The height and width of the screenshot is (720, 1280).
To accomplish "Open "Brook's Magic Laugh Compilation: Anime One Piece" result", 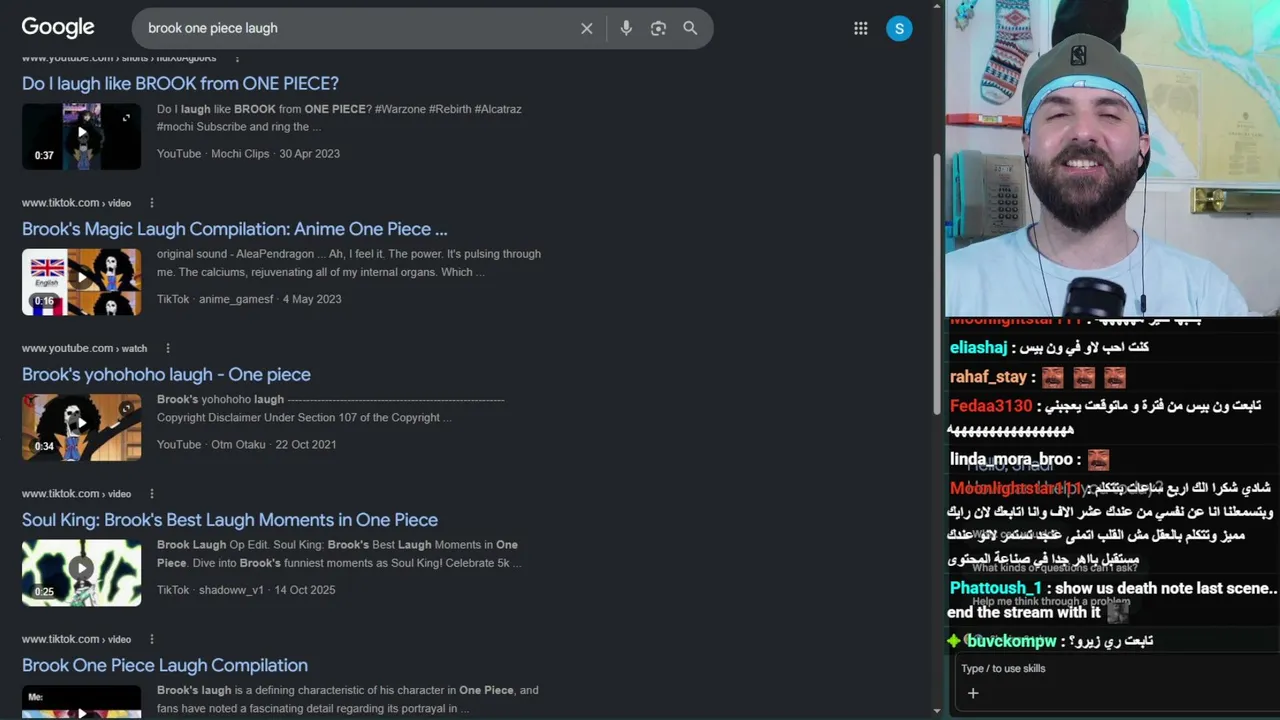I will (235, 229).
